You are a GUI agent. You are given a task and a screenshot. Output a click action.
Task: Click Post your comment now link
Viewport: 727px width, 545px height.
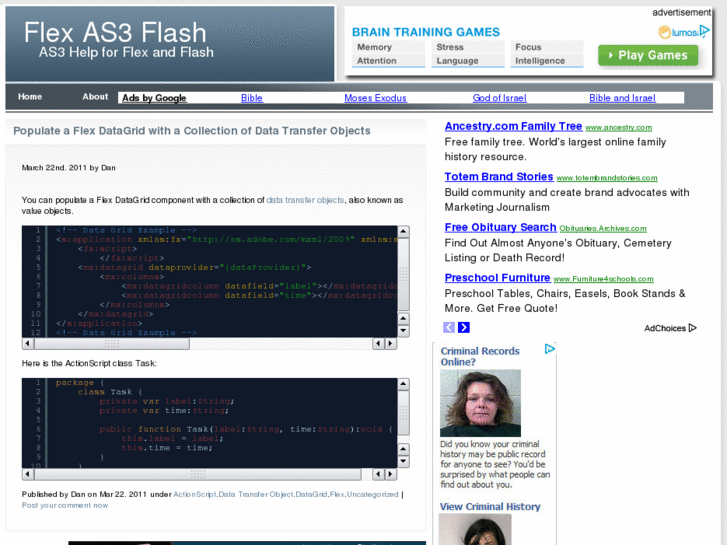pos(65,505)
